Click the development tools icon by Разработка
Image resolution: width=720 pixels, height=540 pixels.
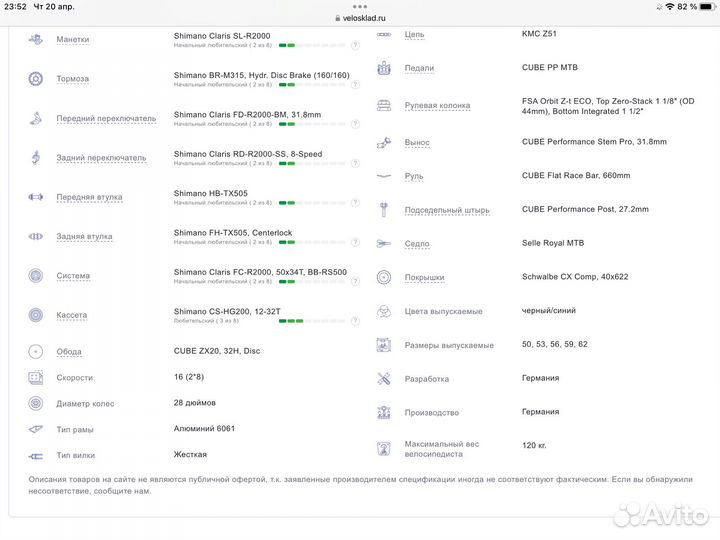384,379
